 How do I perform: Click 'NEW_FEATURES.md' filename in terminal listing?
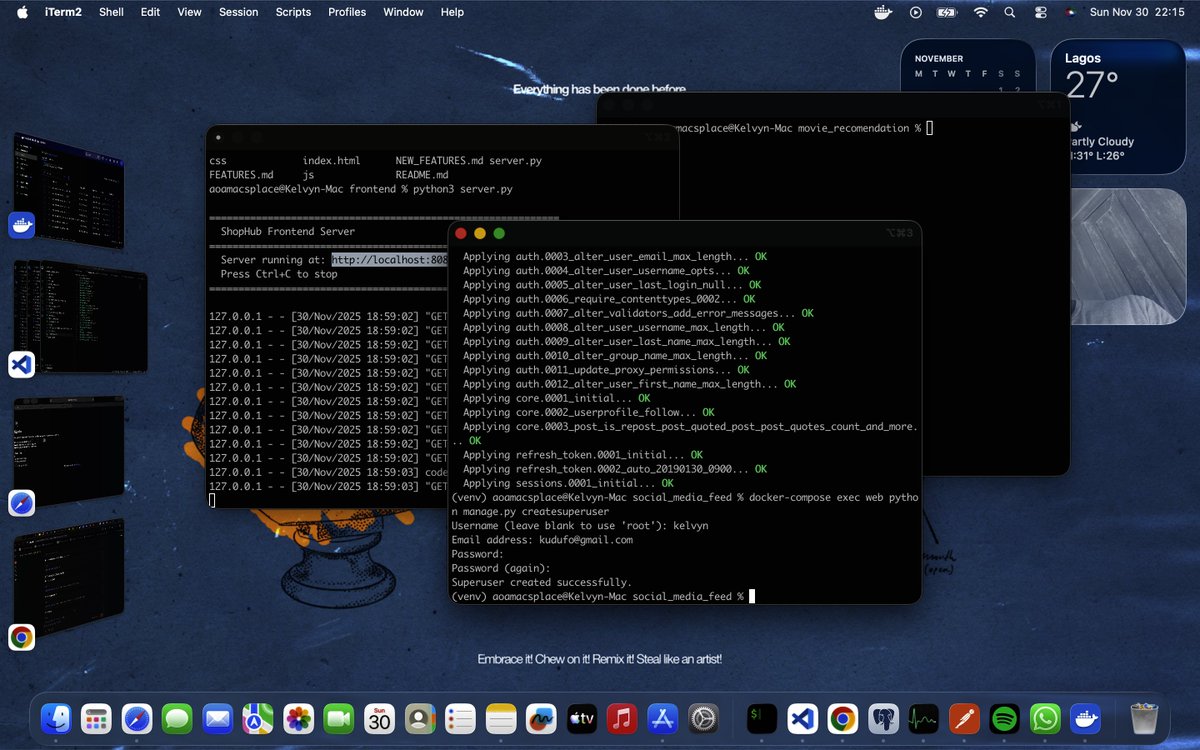[439, 161]
